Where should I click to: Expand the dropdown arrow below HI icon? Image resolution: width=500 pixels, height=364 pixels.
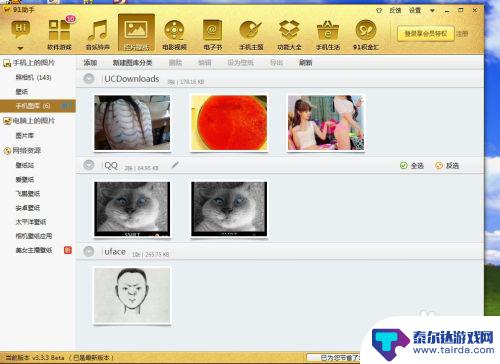(20, 48)
